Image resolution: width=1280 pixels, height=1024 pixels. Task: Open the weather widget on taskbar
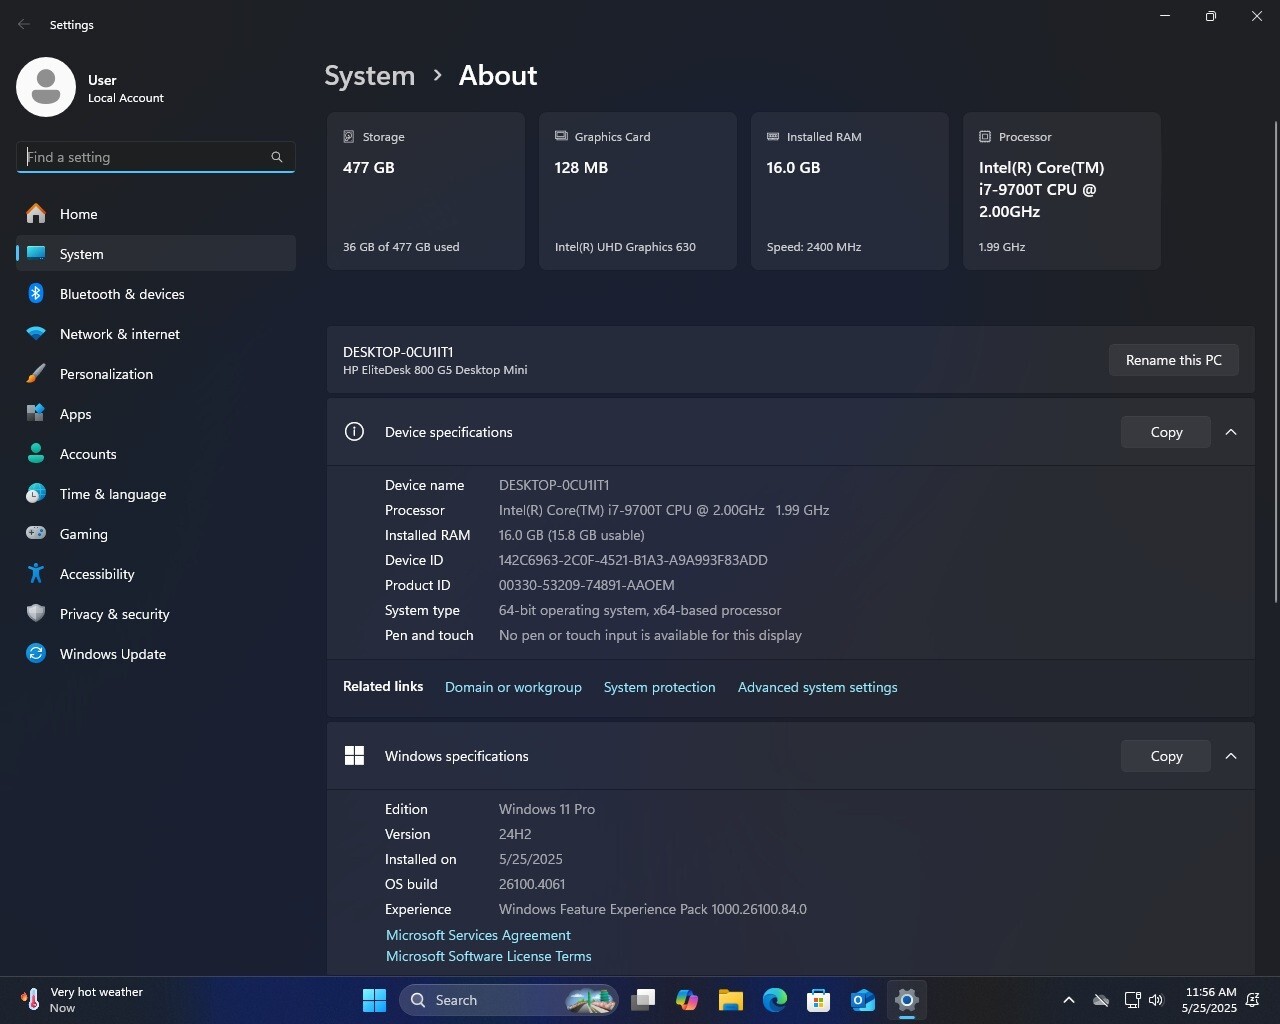[82, 1000]
